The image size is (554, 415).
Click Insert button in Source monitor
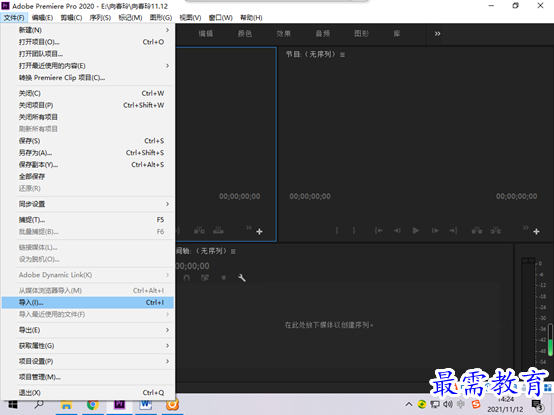(199, 231)
